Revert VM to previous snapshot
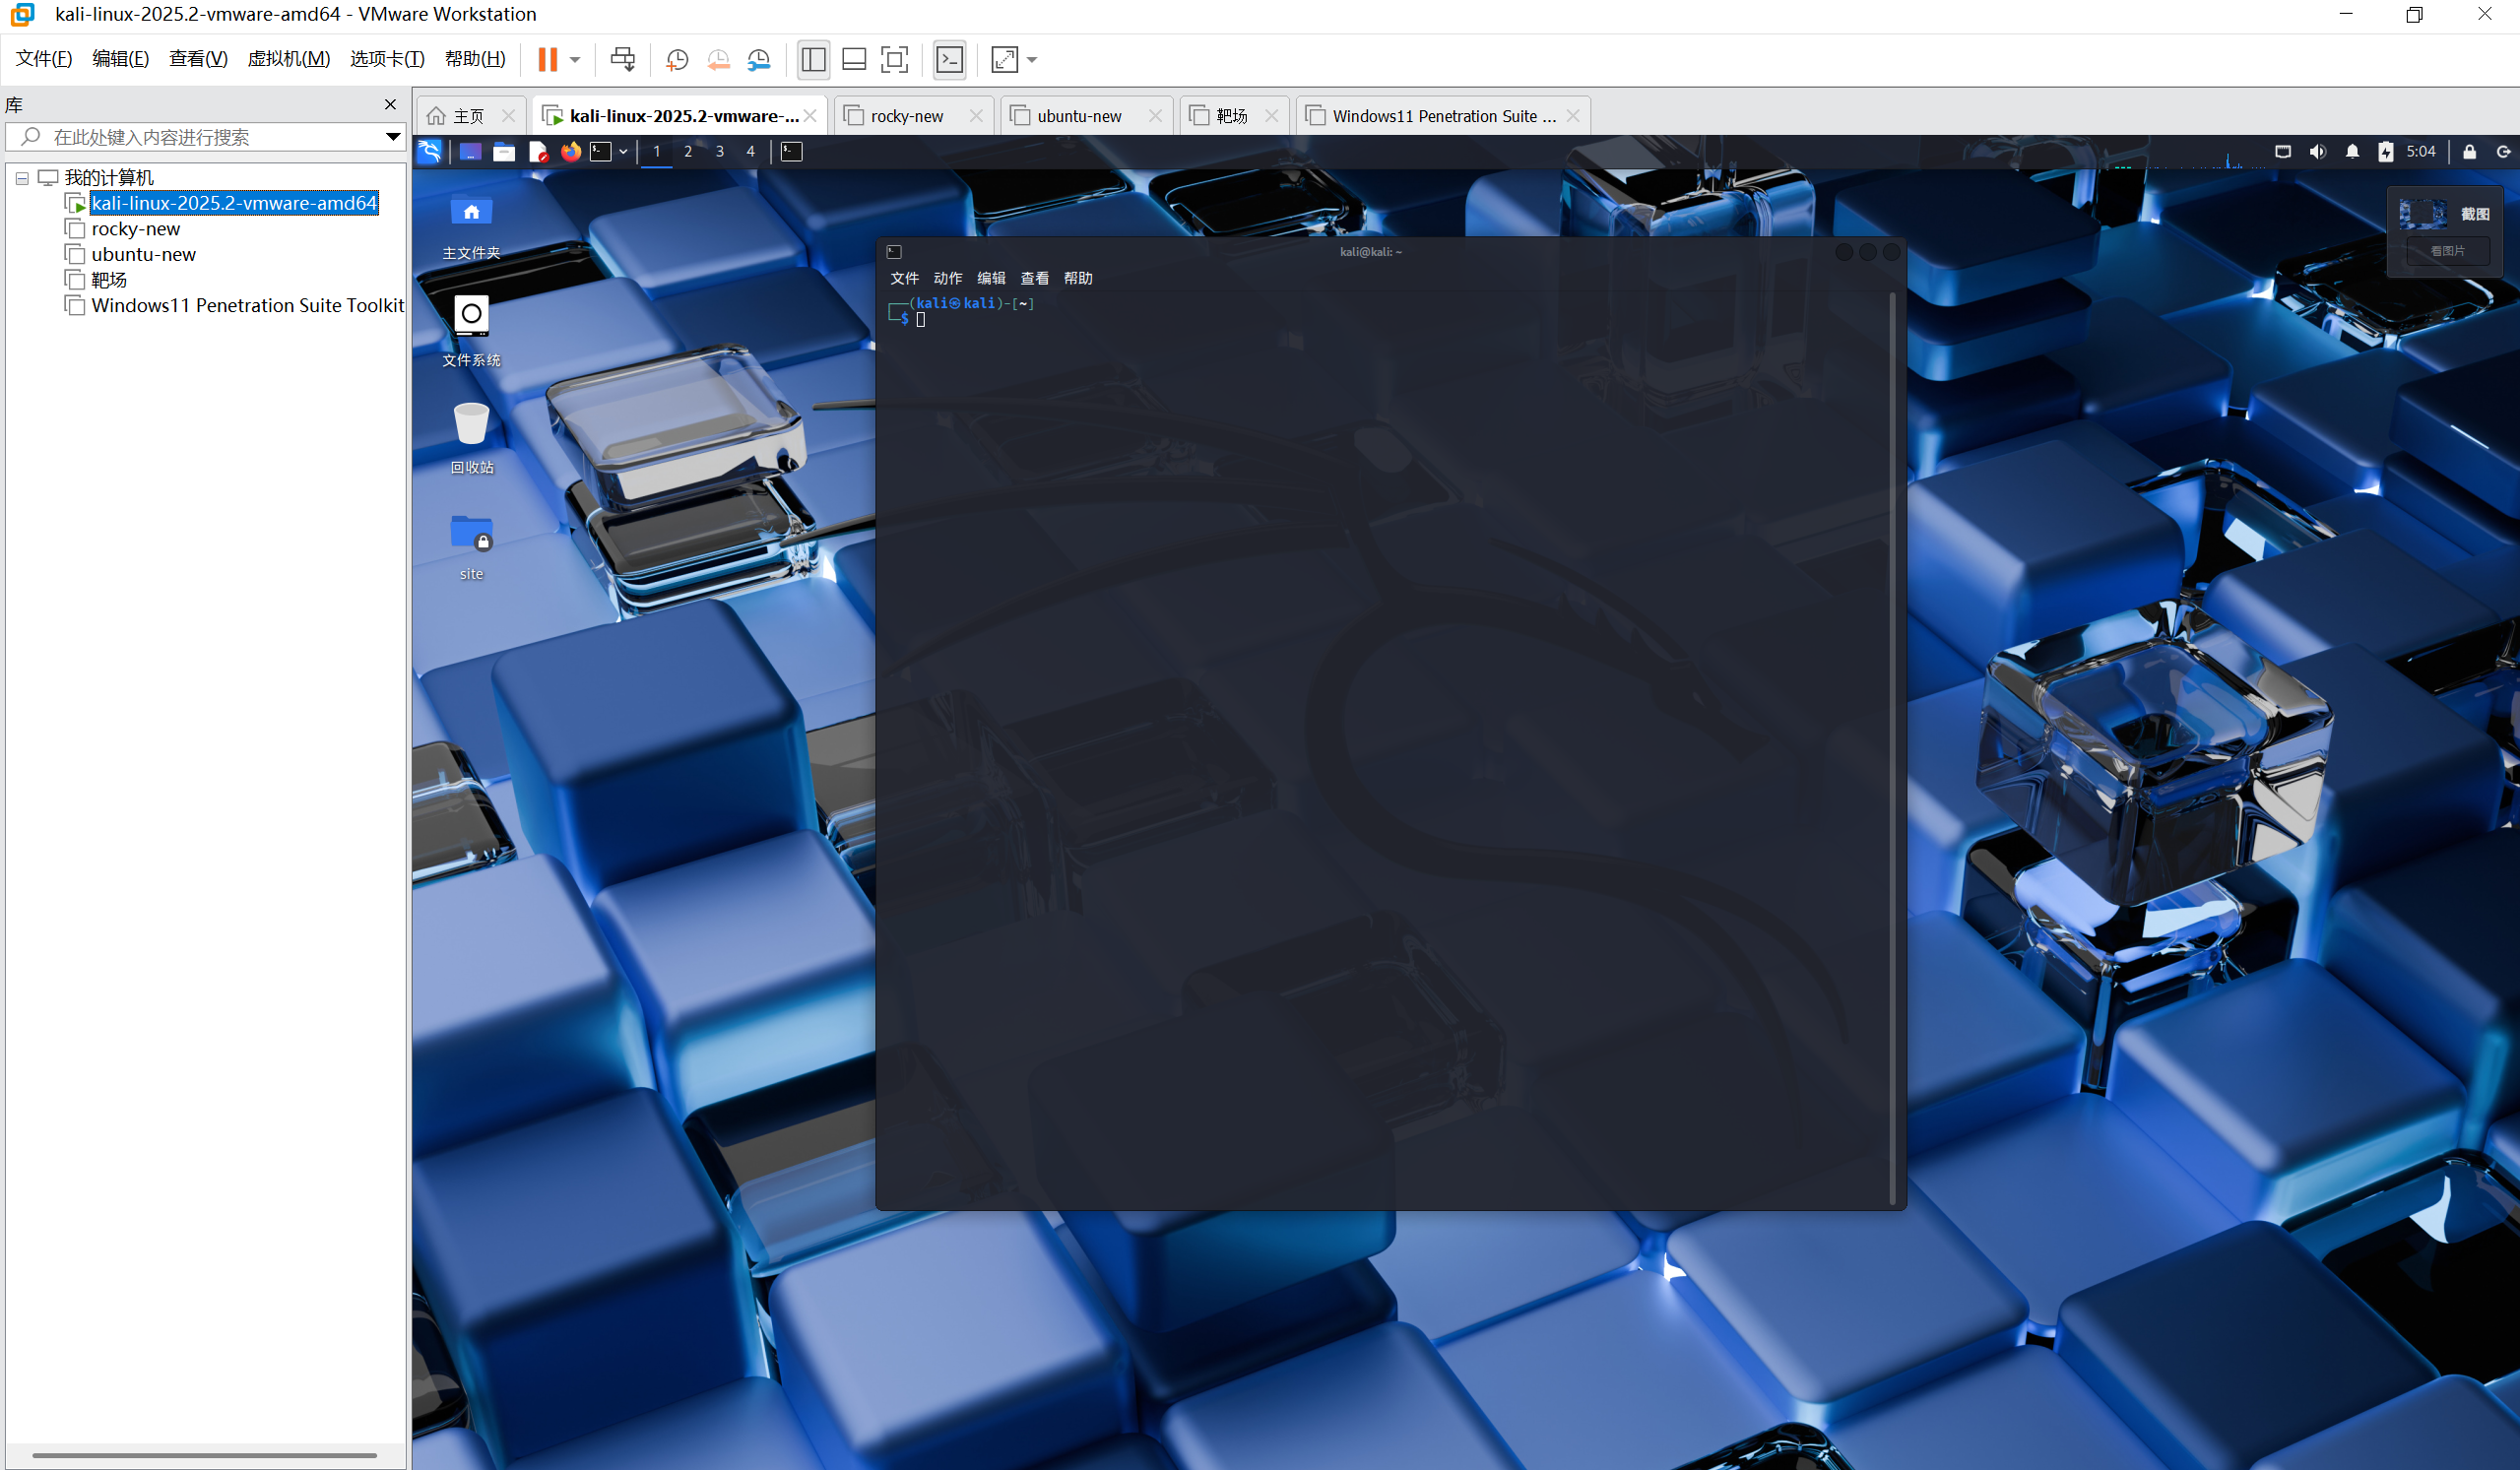 (718, 60)
